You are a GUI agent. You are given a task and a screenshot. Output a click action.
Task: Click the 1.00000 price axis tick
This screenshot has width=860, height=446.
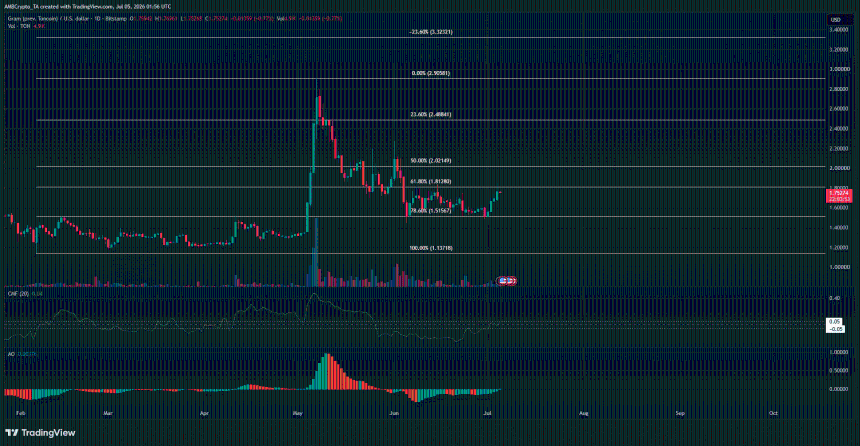(839, 267)
